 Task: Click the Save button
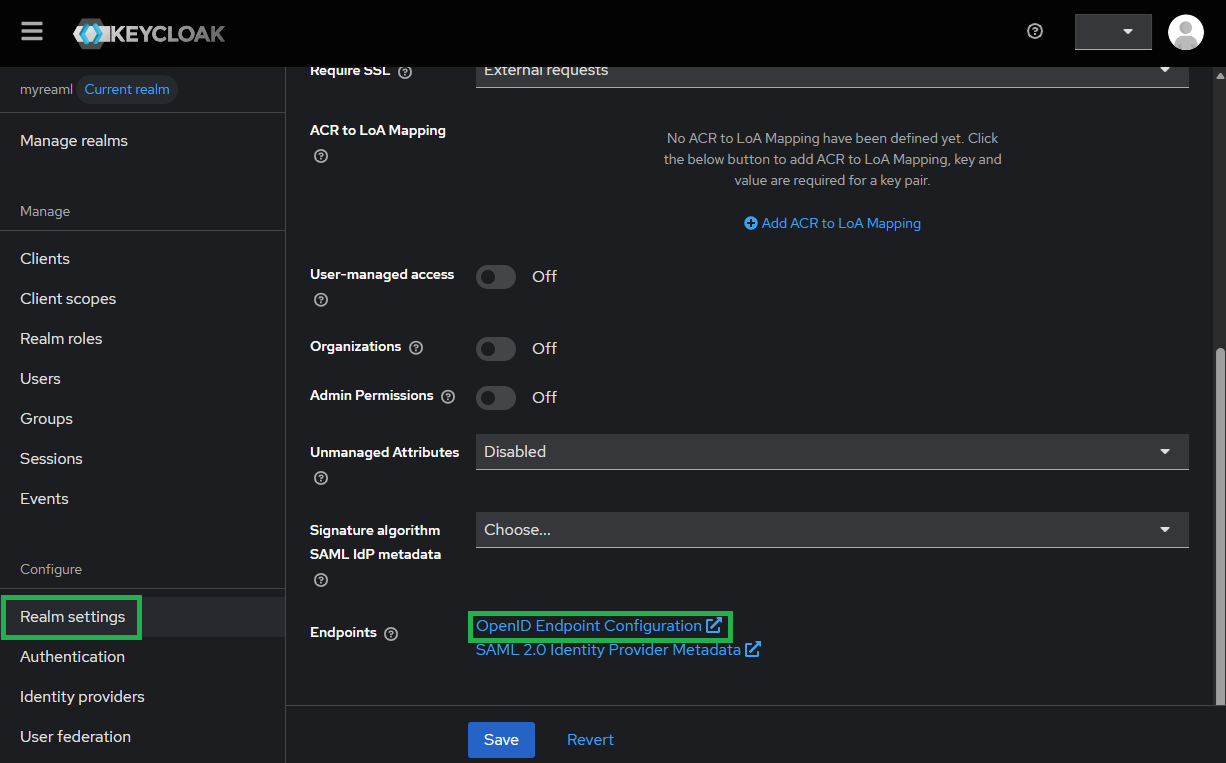[x=501, y=740]
